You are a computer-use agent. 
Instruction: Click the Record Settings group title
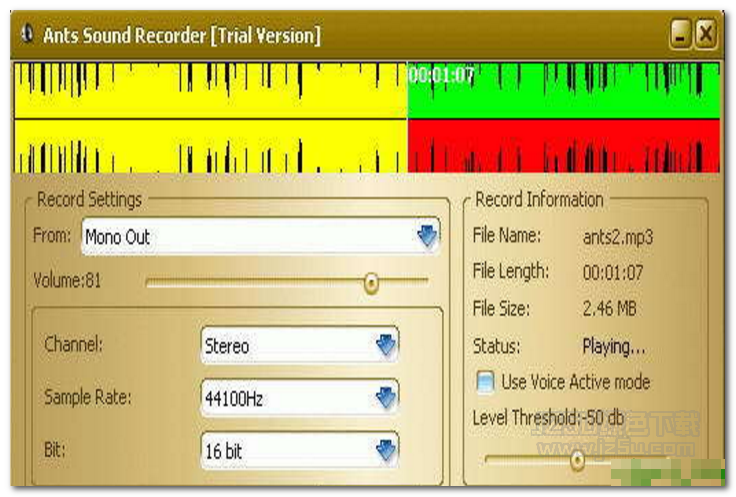tap(89, 199)
